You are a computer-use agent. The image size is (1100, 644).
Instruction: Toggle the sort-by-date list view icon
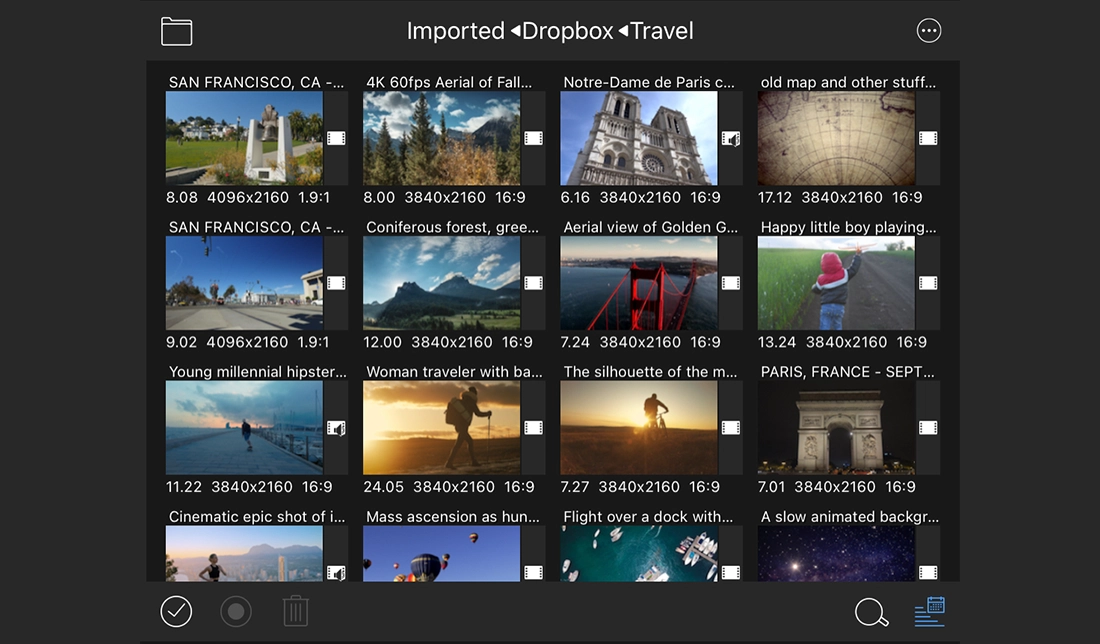click(x=930, y=611)
